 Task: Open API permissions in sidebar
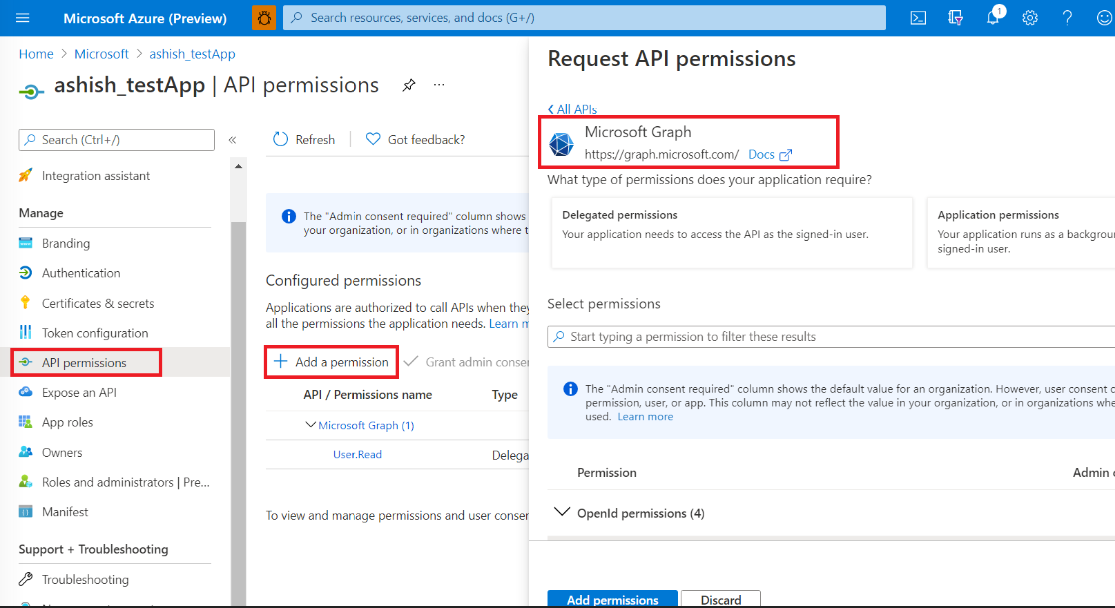(x=86, y=363)
